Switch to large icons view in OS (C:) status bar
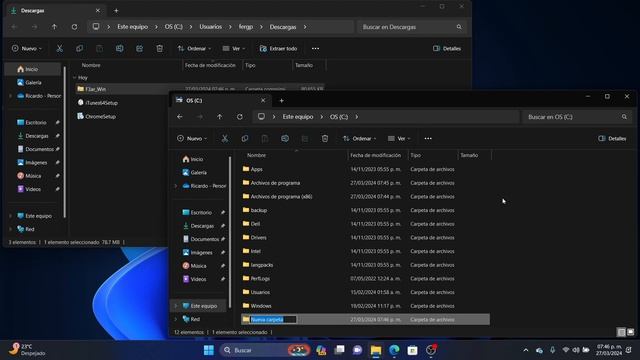 (x=631, y=332)
